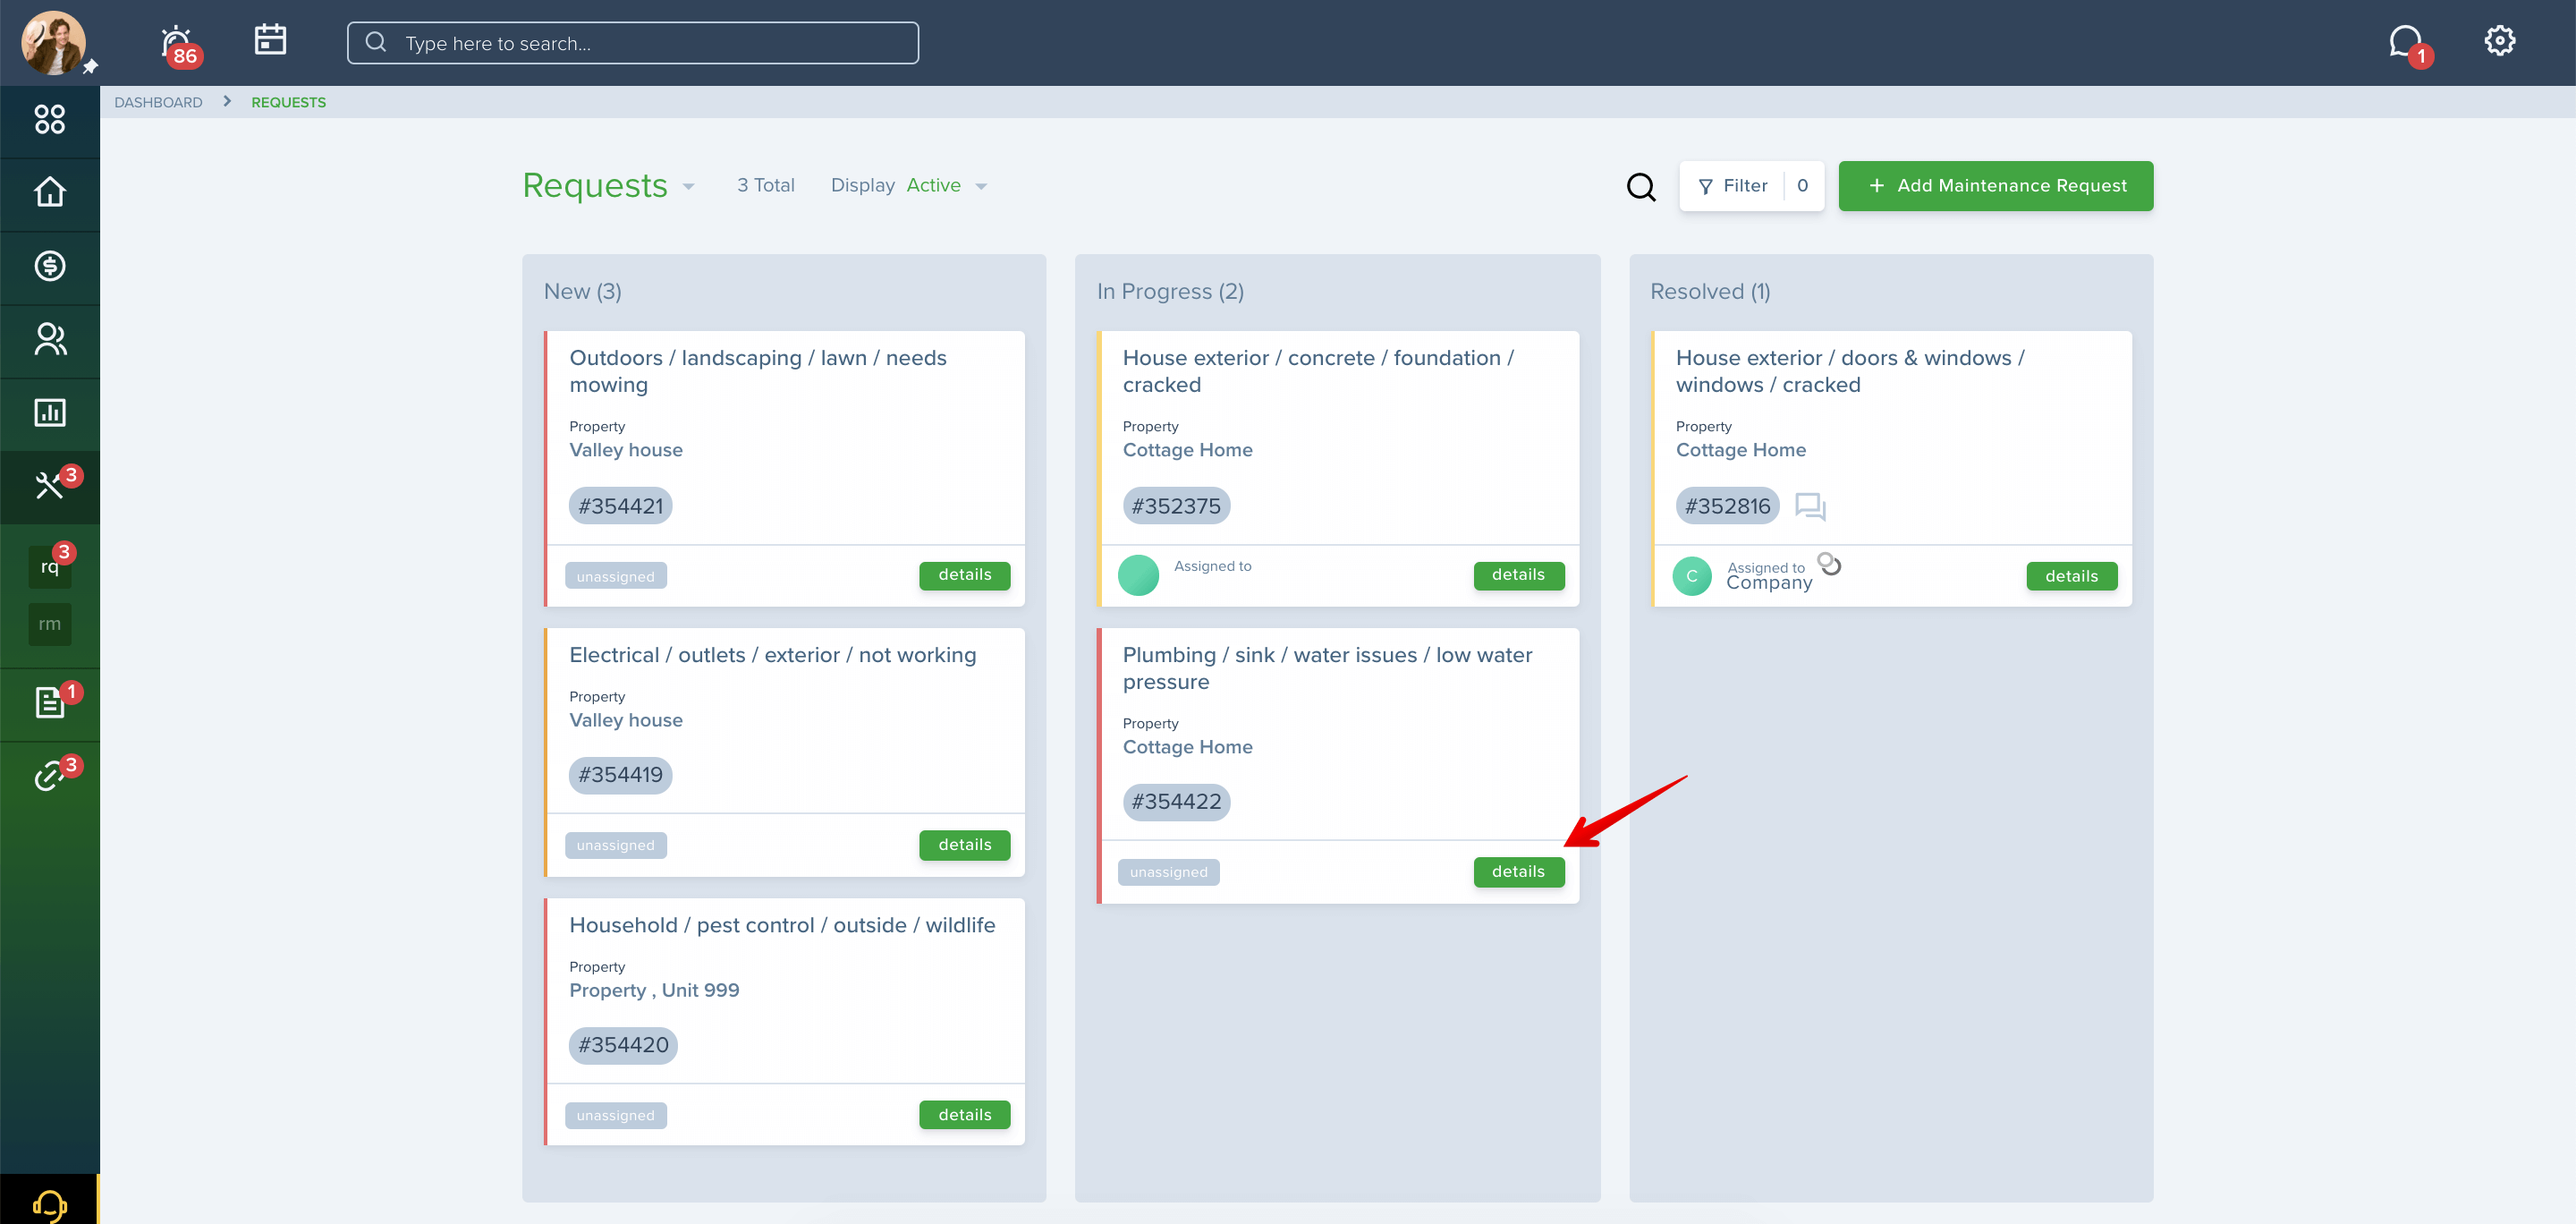The image size is (2576, 1224).
Task: Open details for request #354420
Action: [x=964, y=1115]
